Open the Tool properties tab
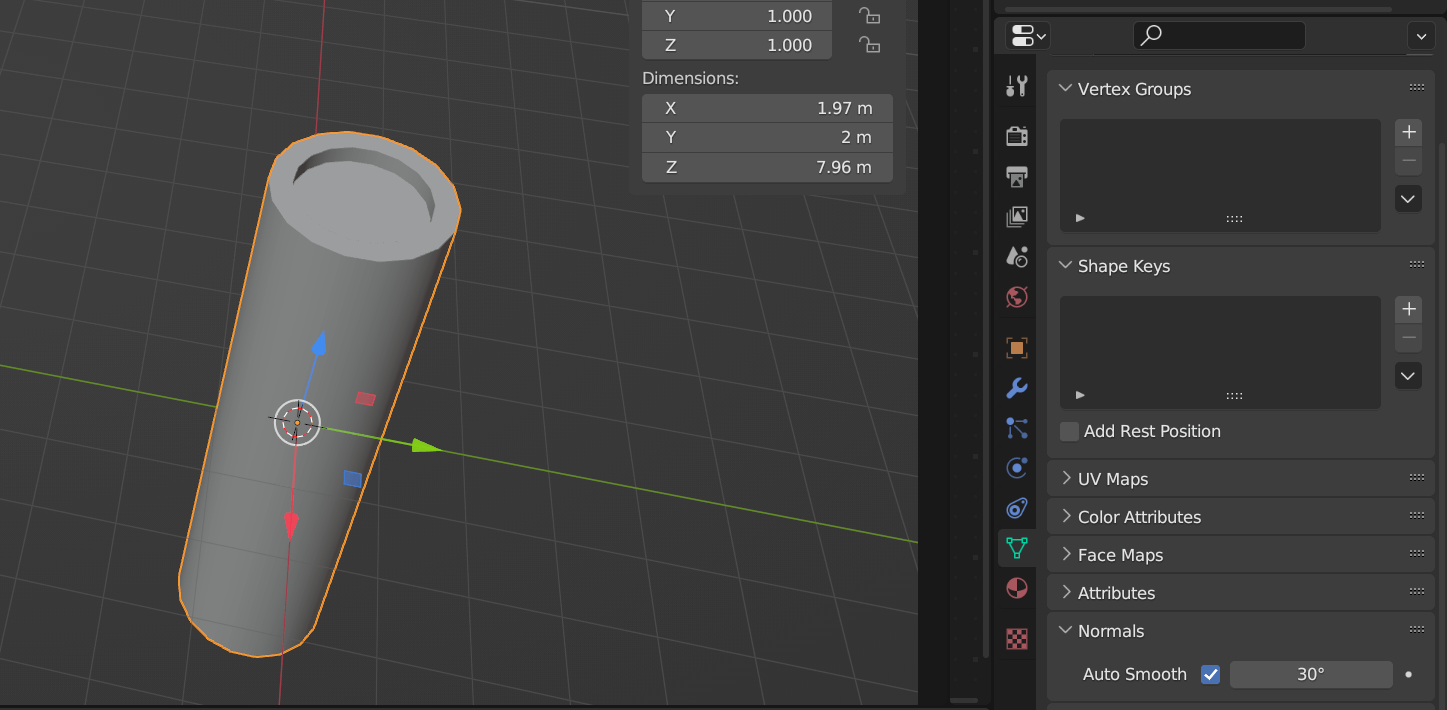Viewport: 1447px width, 710px height. point(1017,86)
